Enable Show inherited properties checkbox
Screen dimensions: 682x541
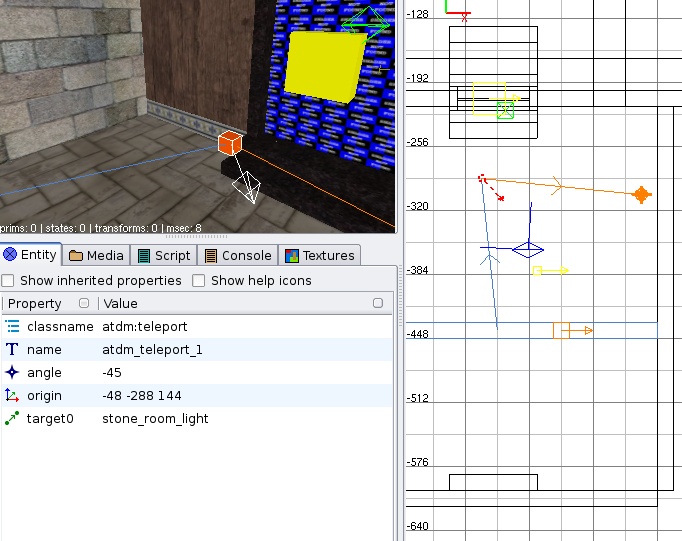pyautogui.click(x=8, y=281)
